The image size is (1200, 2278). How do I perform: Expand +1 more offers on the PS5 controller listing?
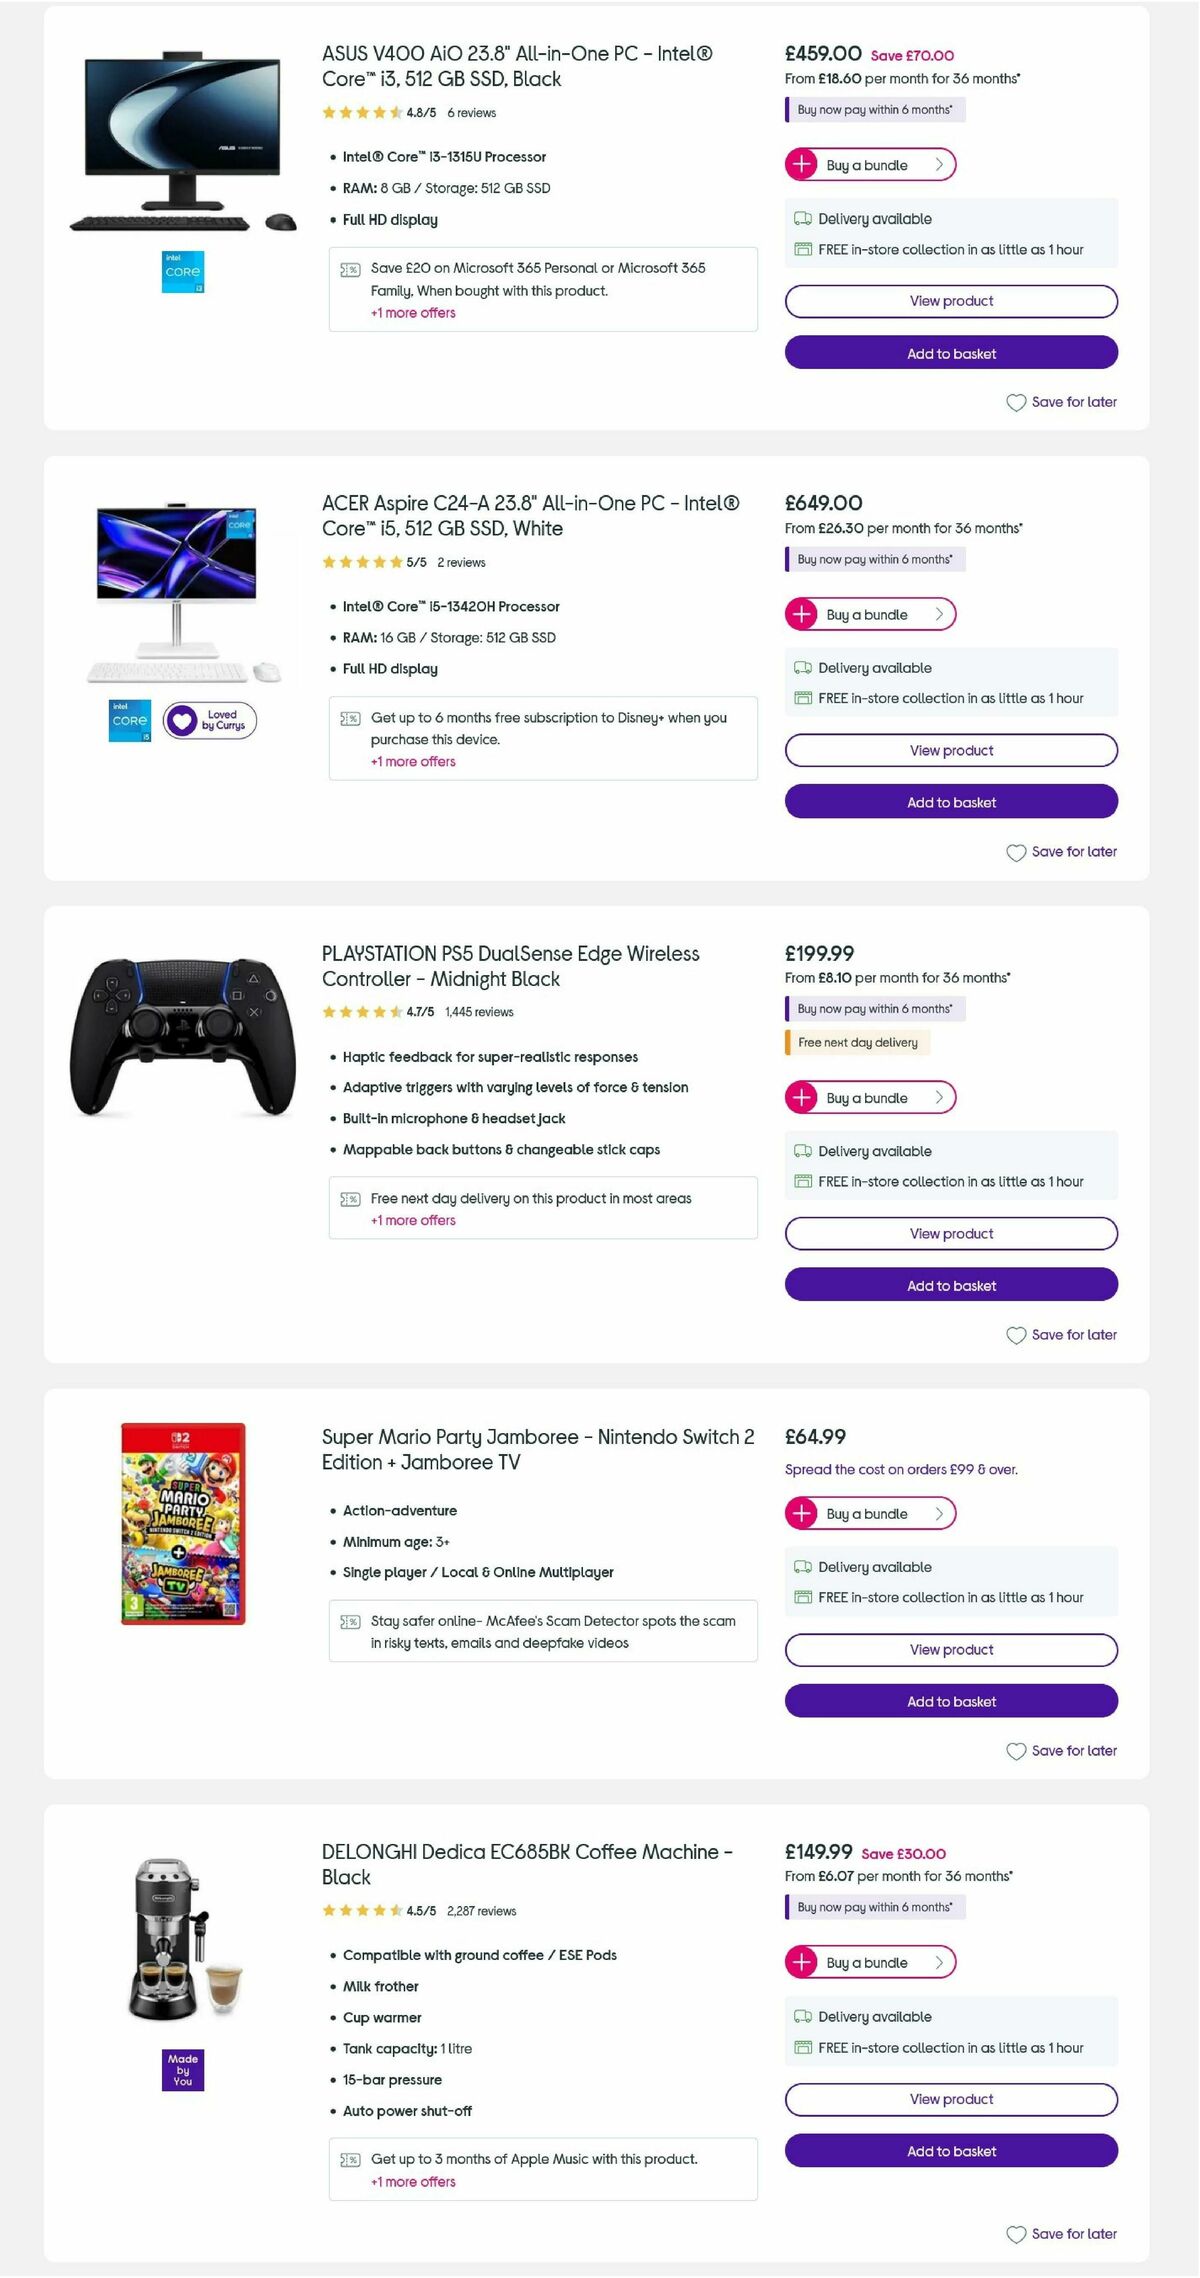[412, 1220]
